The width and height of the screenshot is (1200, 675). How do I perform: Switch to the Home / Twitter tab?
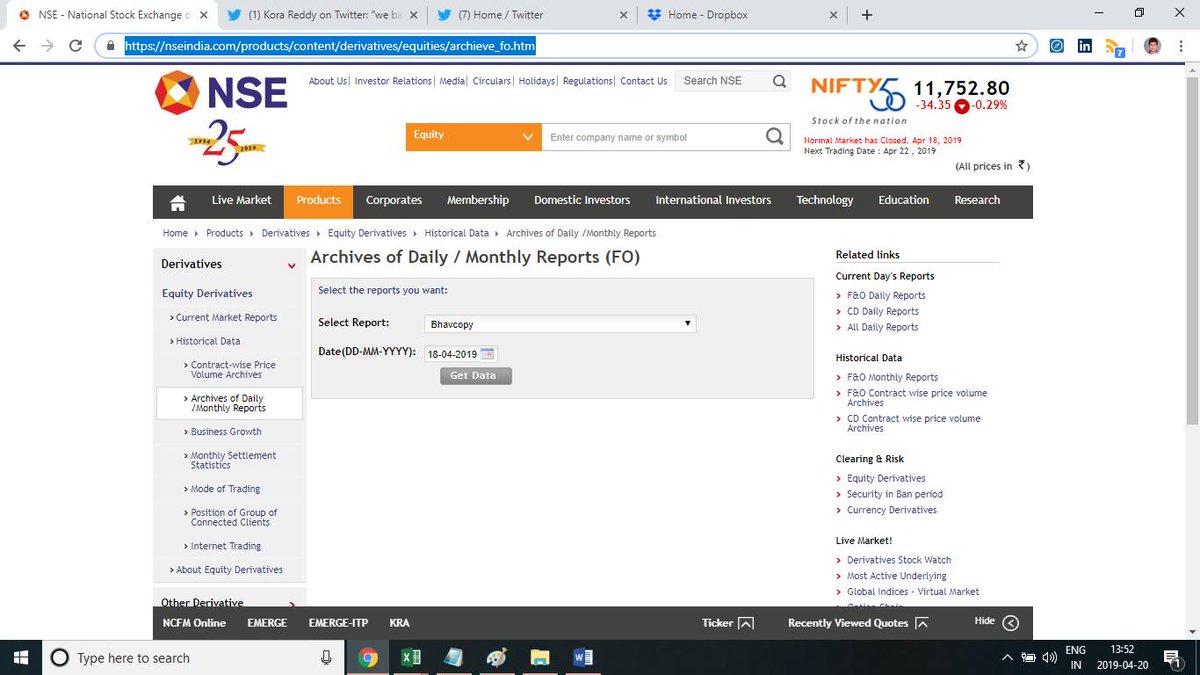pos(531,15)
